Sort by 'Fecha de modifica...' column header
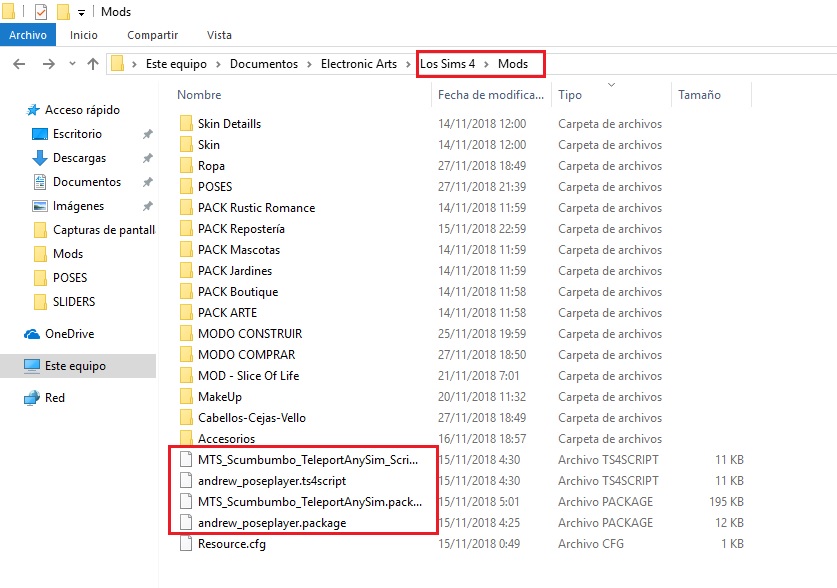Viewport: 837px width, 588px height. pyautogui.click(x=491, y=95)
